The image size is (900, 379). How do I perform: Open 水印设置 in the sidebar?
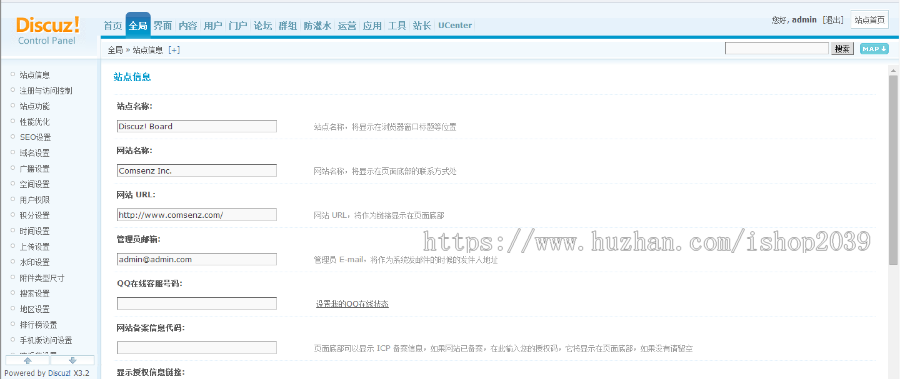pyautogui.click(x=34, y=262)
